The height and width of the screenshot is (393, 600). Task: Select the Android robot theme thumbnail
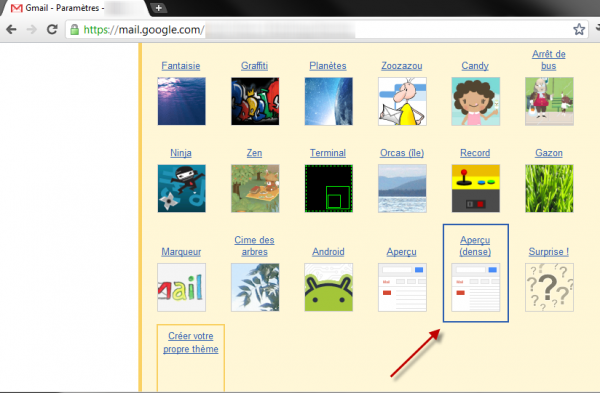tap(328, 287)
